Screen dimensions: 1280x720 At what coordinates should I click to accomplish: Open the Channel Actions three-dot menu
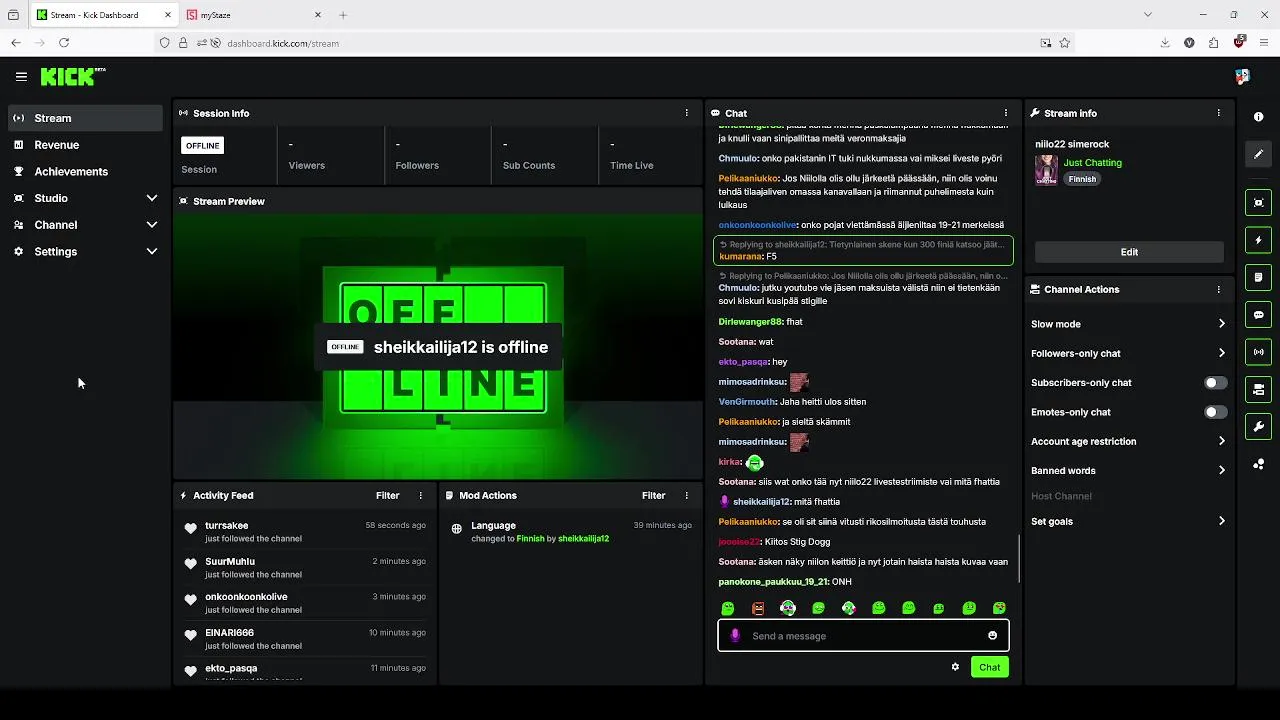click(x=1218, y=289)
